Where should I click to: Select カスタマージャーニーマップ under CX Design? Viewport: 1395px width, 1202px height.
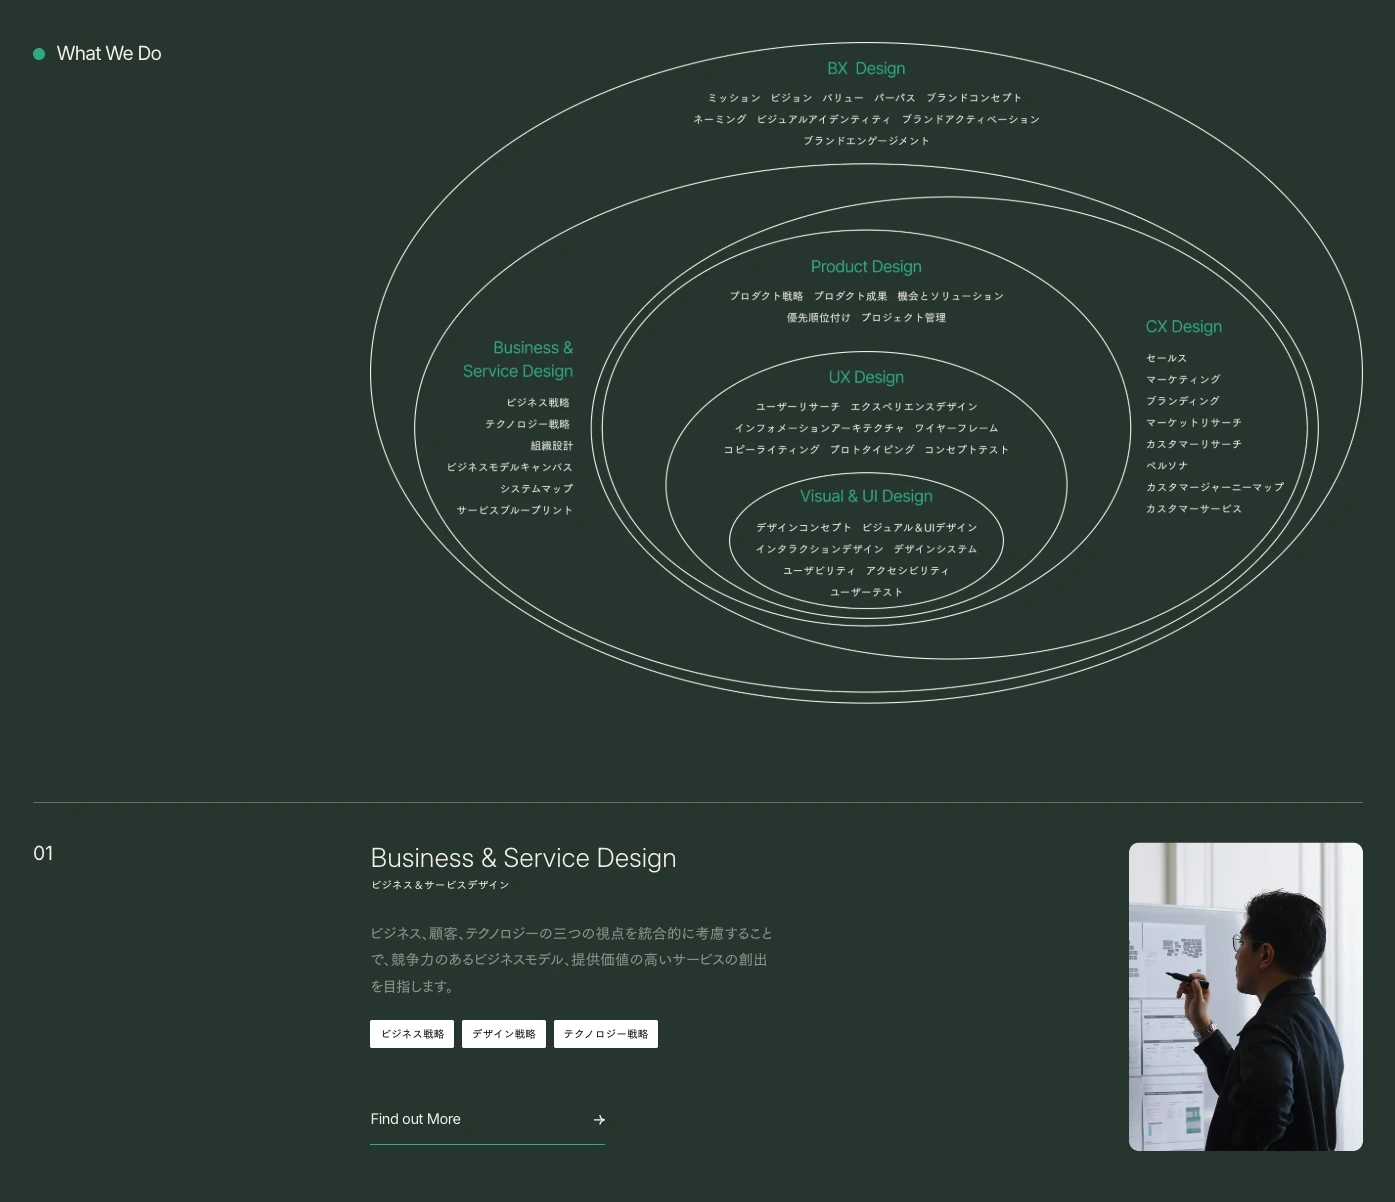click(1214, 487)
